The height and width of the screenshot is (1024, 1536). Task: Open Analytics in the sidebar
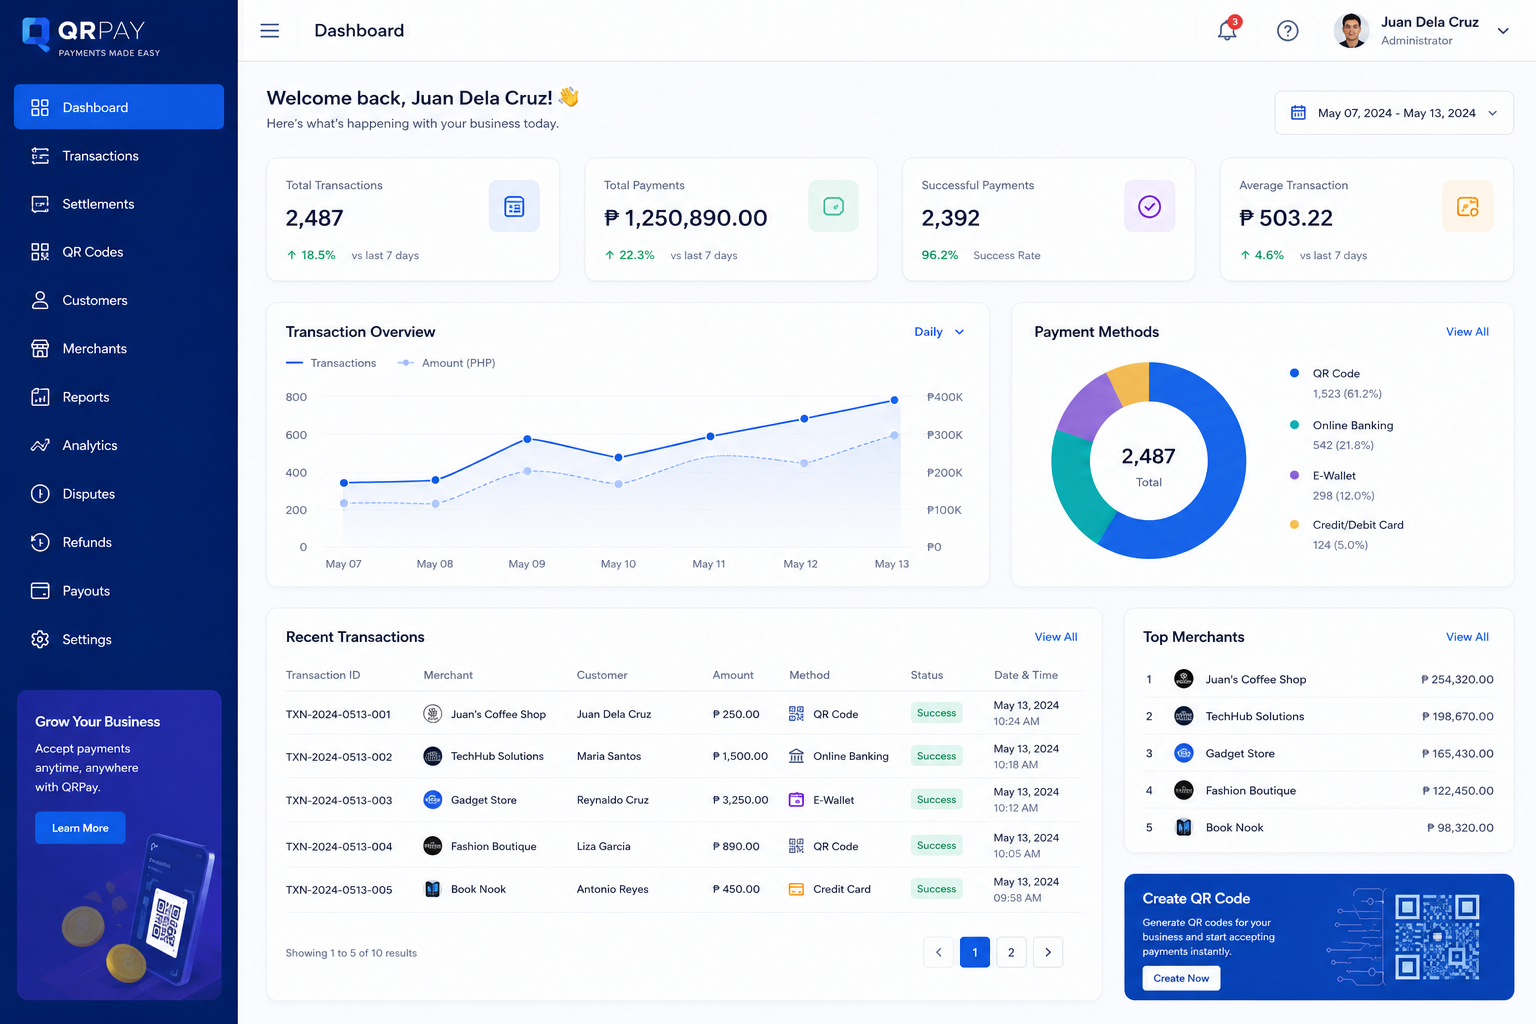coord(119,445)
